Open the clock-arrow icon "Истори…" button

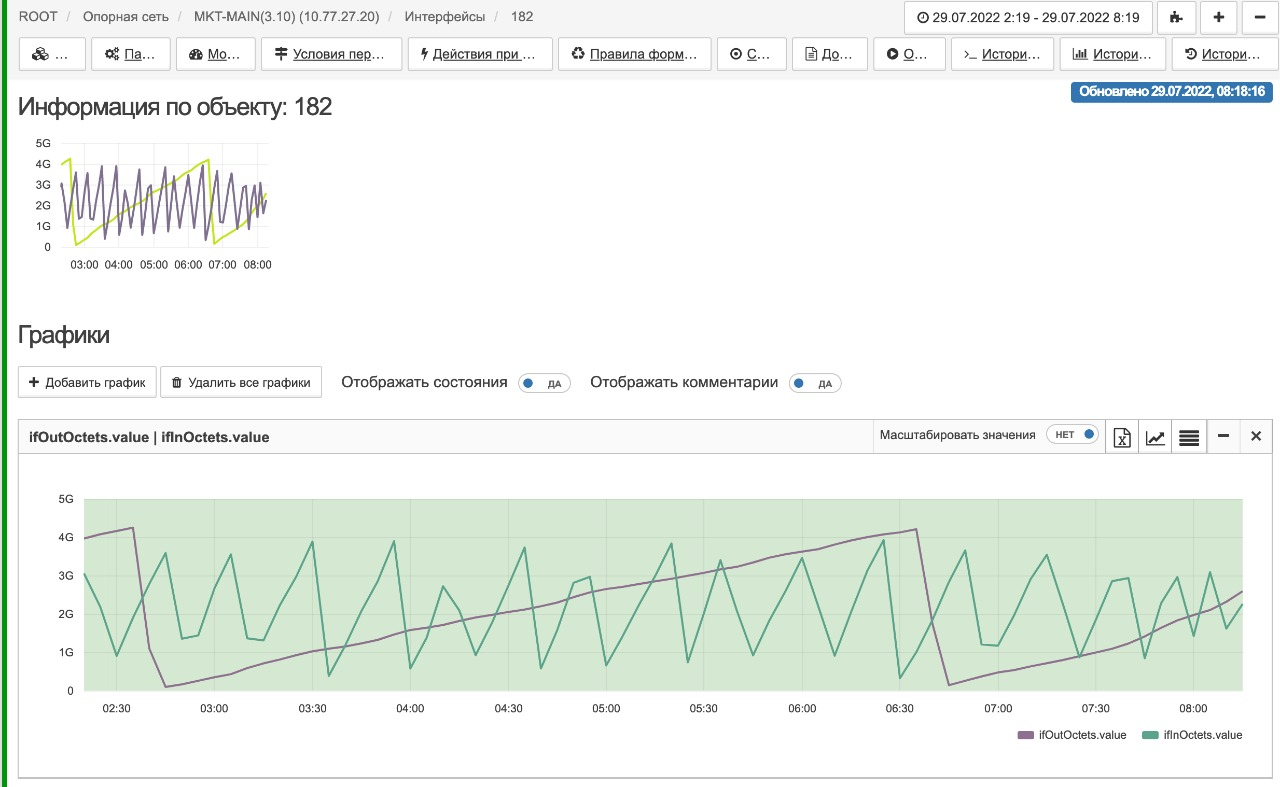pyautogui.click(x=1225, y=54)
